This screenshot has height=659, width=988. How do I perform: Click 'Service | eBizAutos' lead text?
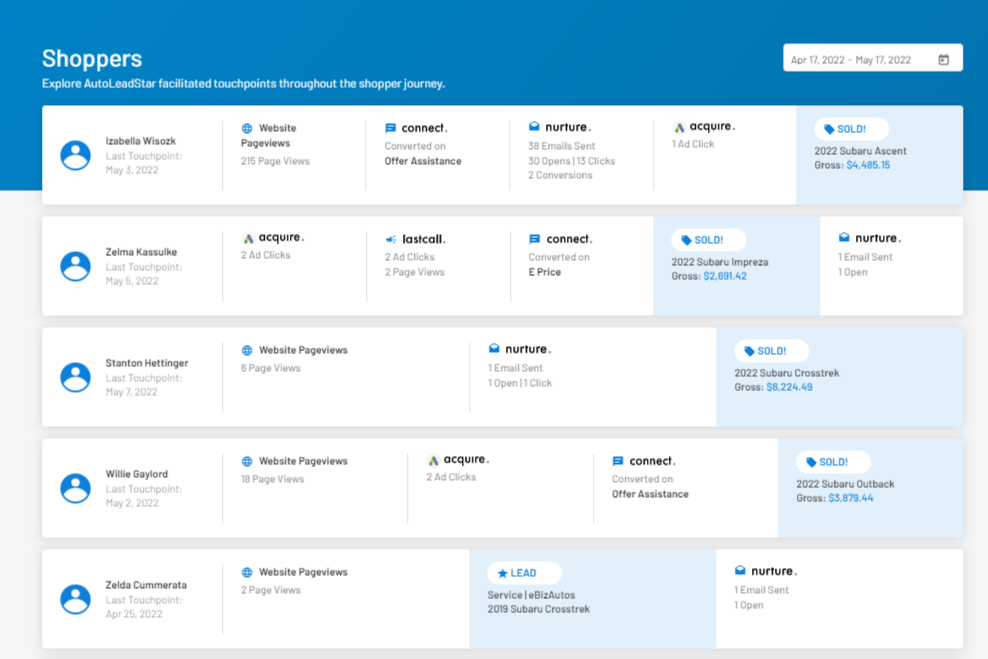coord(531,595)
